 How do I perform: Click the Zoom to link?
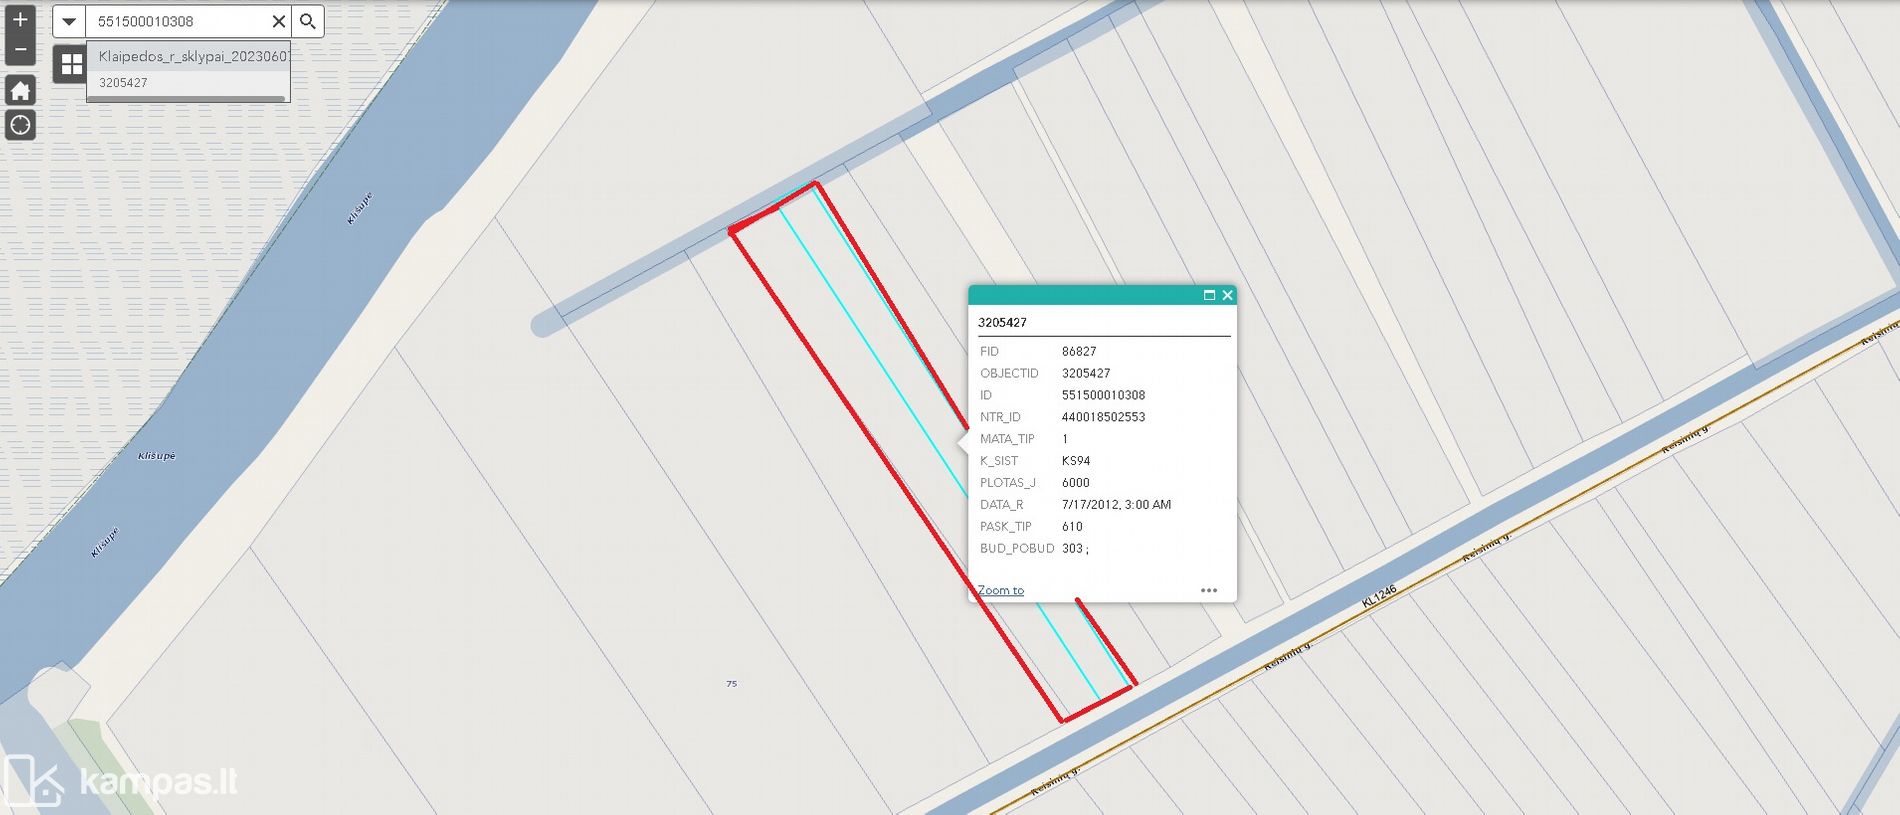pos(1001,590)
